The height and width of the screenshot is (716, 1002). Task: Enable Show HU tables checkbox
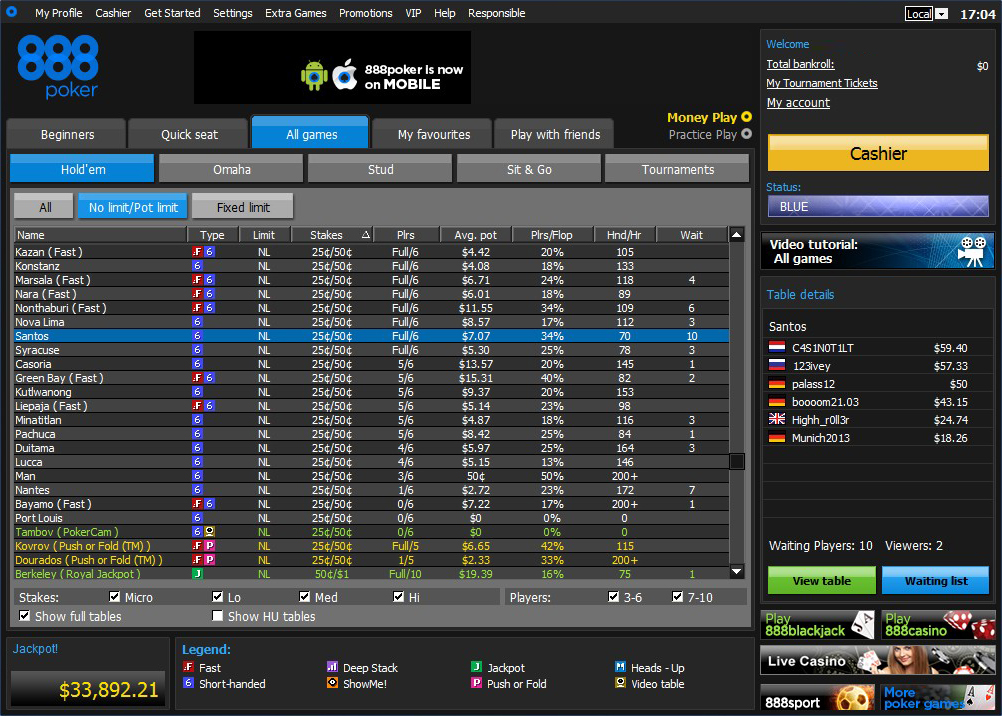coord(218,616)
